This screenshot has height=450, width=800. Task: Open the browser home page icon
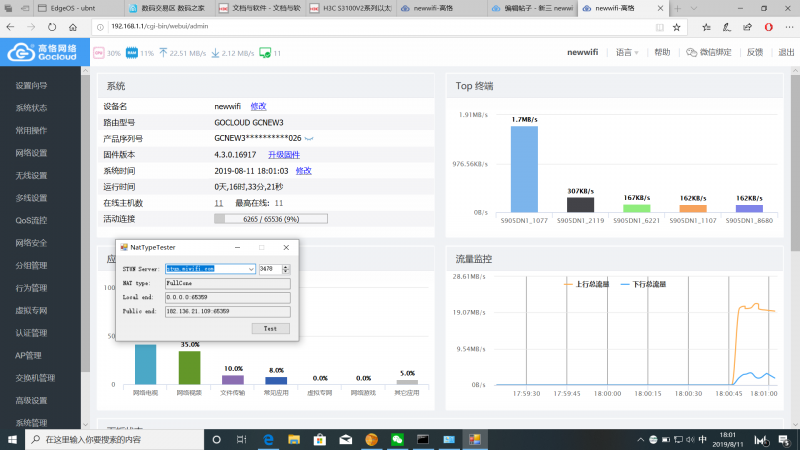(73, 27)
